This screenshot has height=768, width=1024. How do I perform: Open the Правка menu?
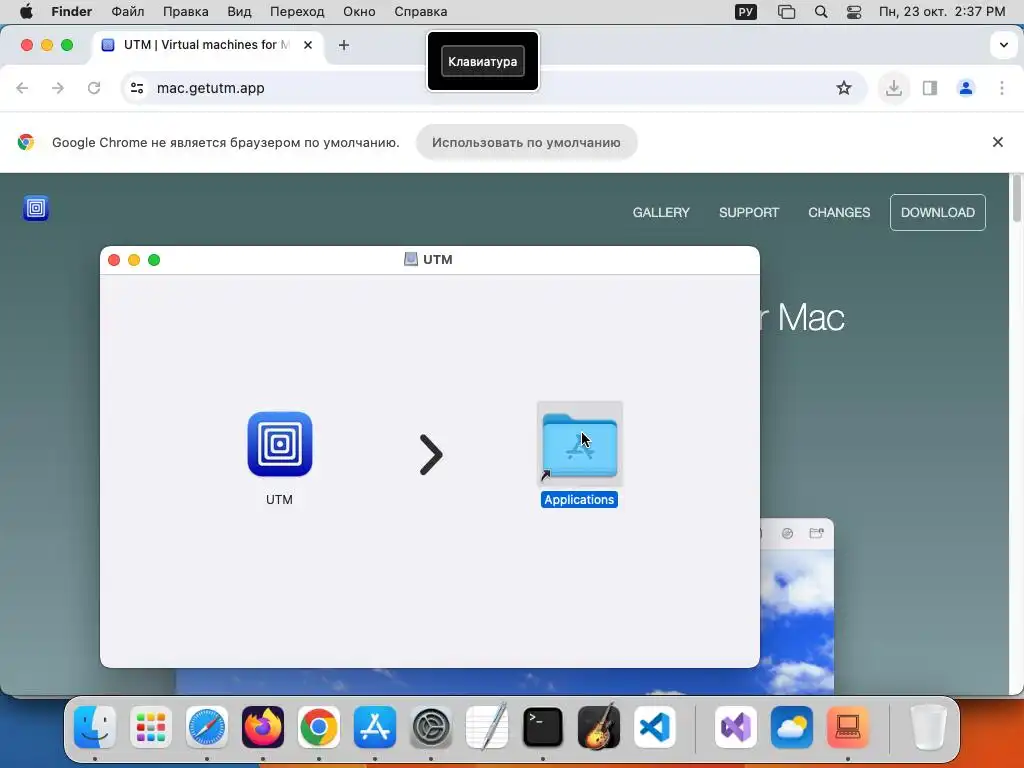pos(185,12)
